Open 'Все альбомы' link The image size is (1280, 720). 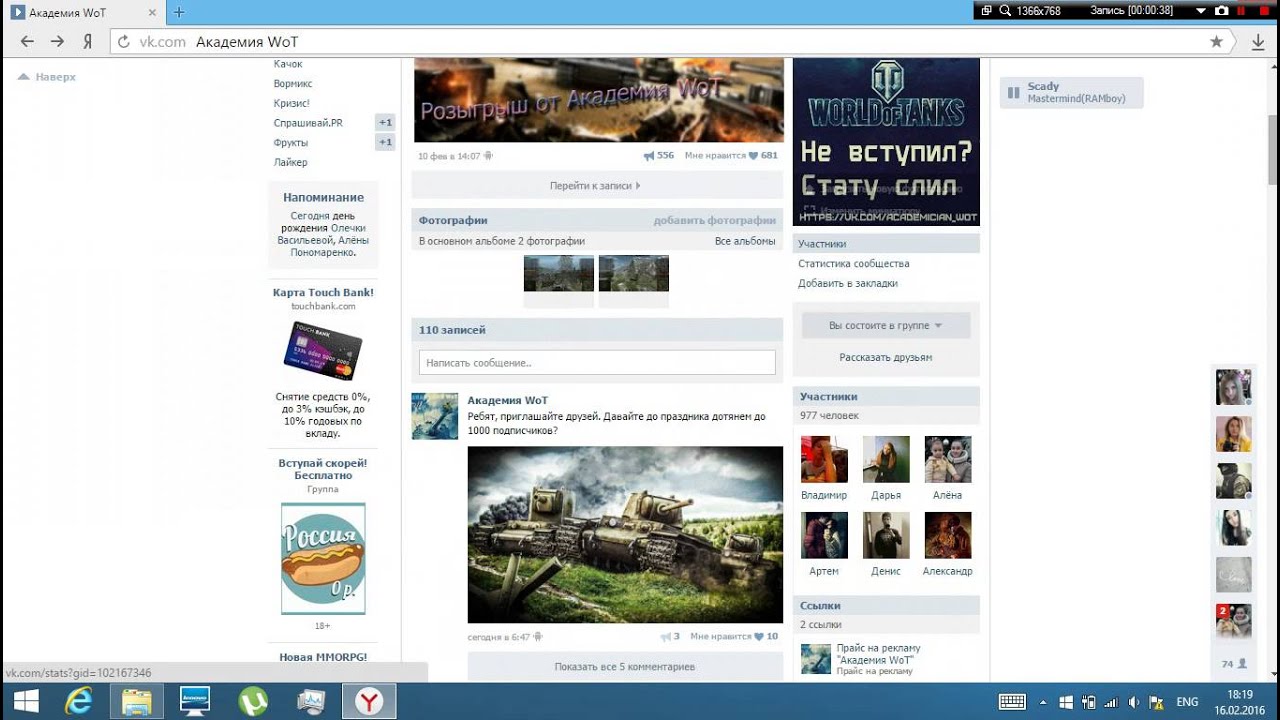(745, 241)
